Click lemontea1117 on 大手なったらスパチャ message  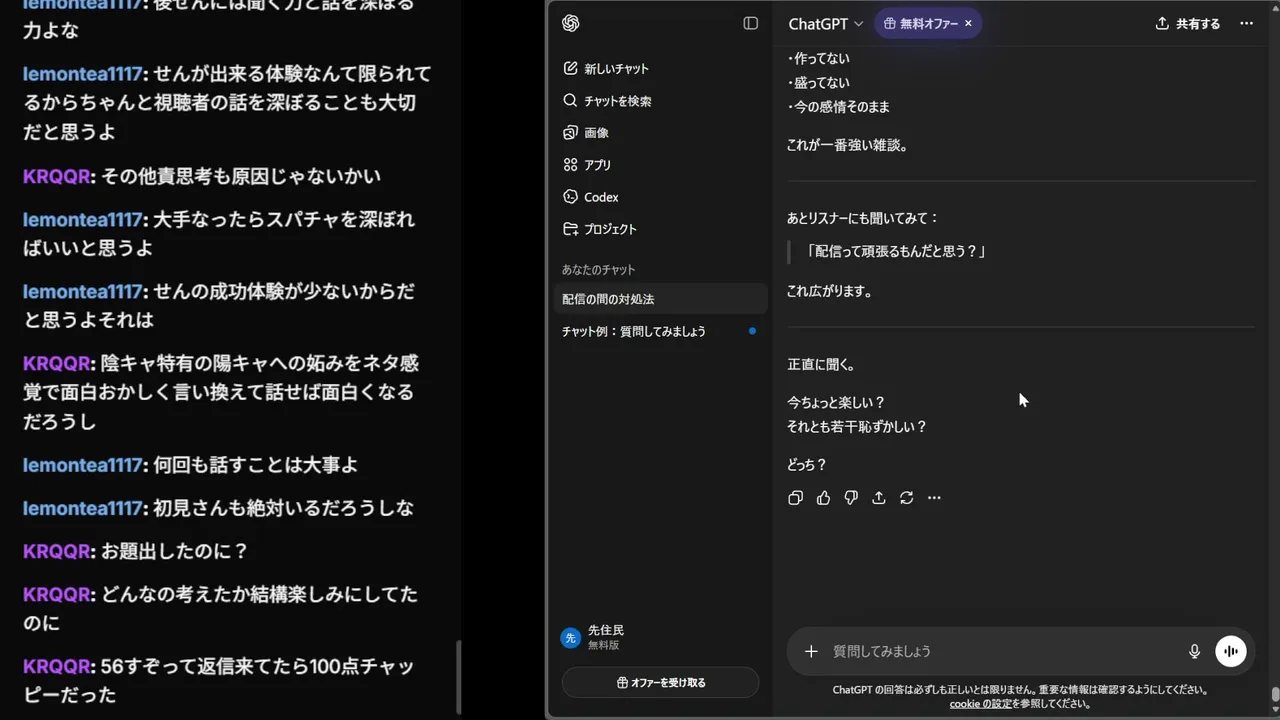pyautogui.click(x=83, y=220)
